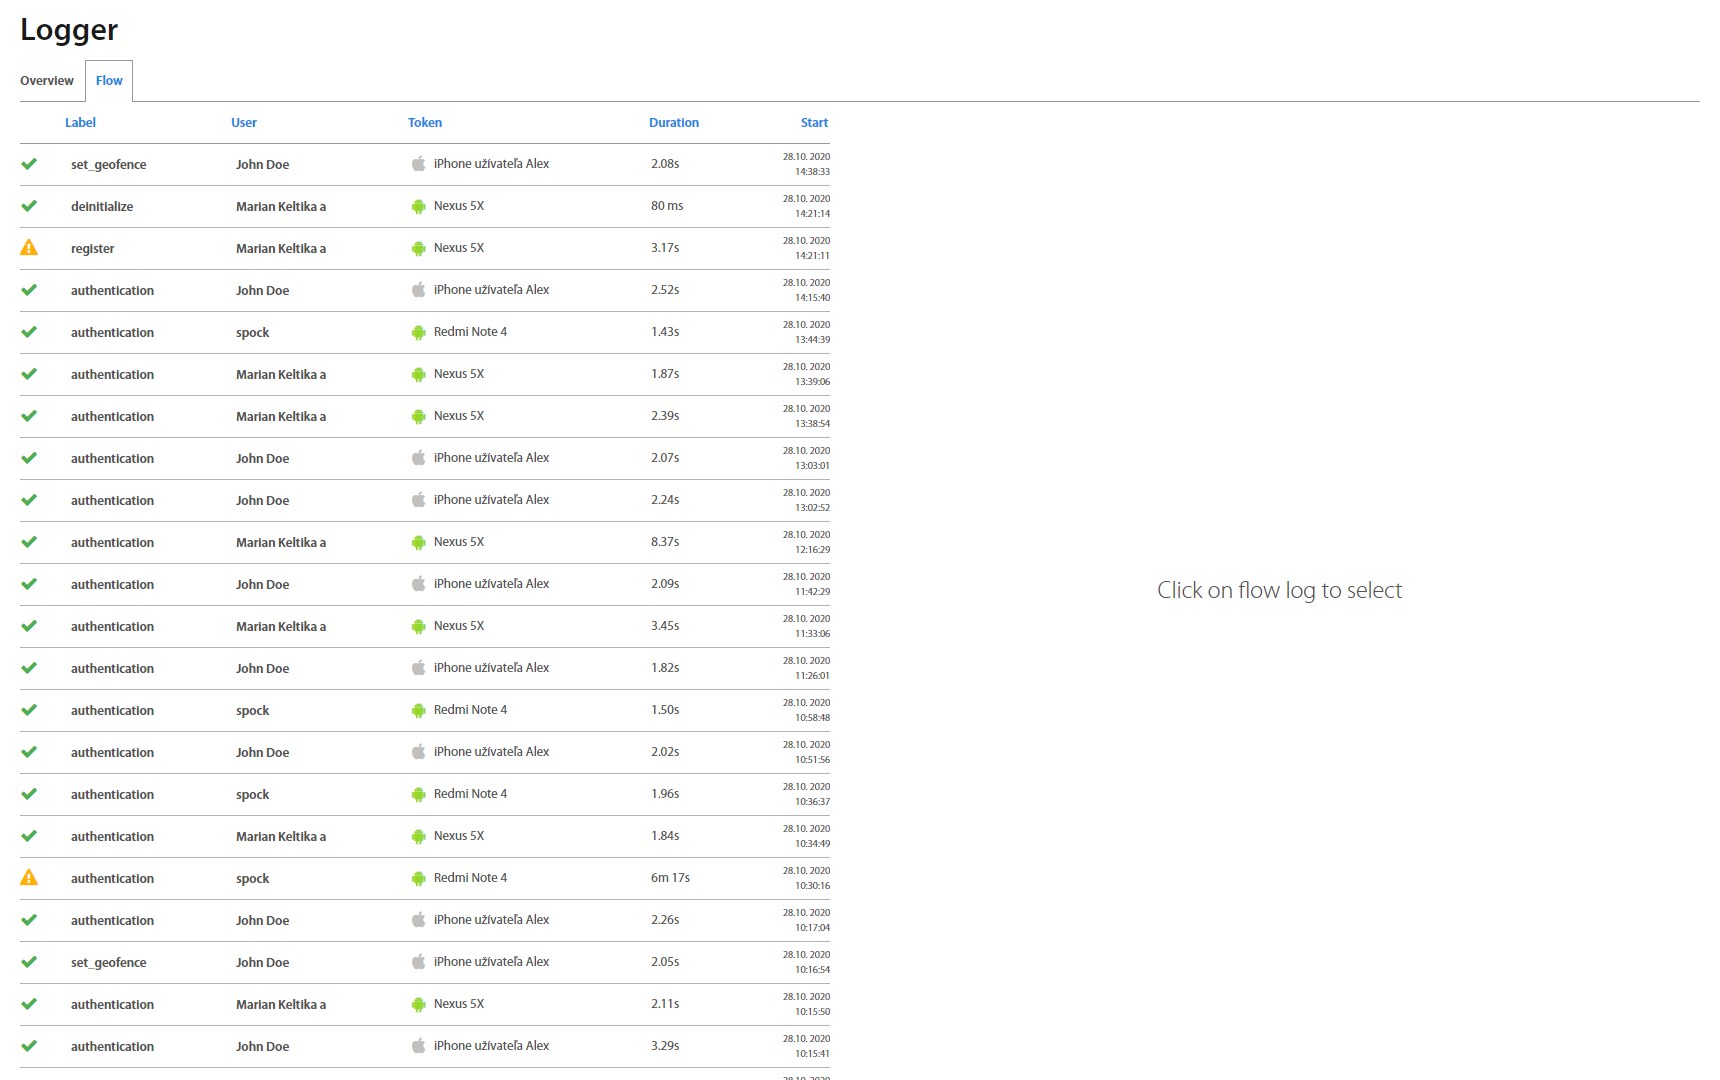
Task: Select the deinitialize flow log row
Action: 102,207
